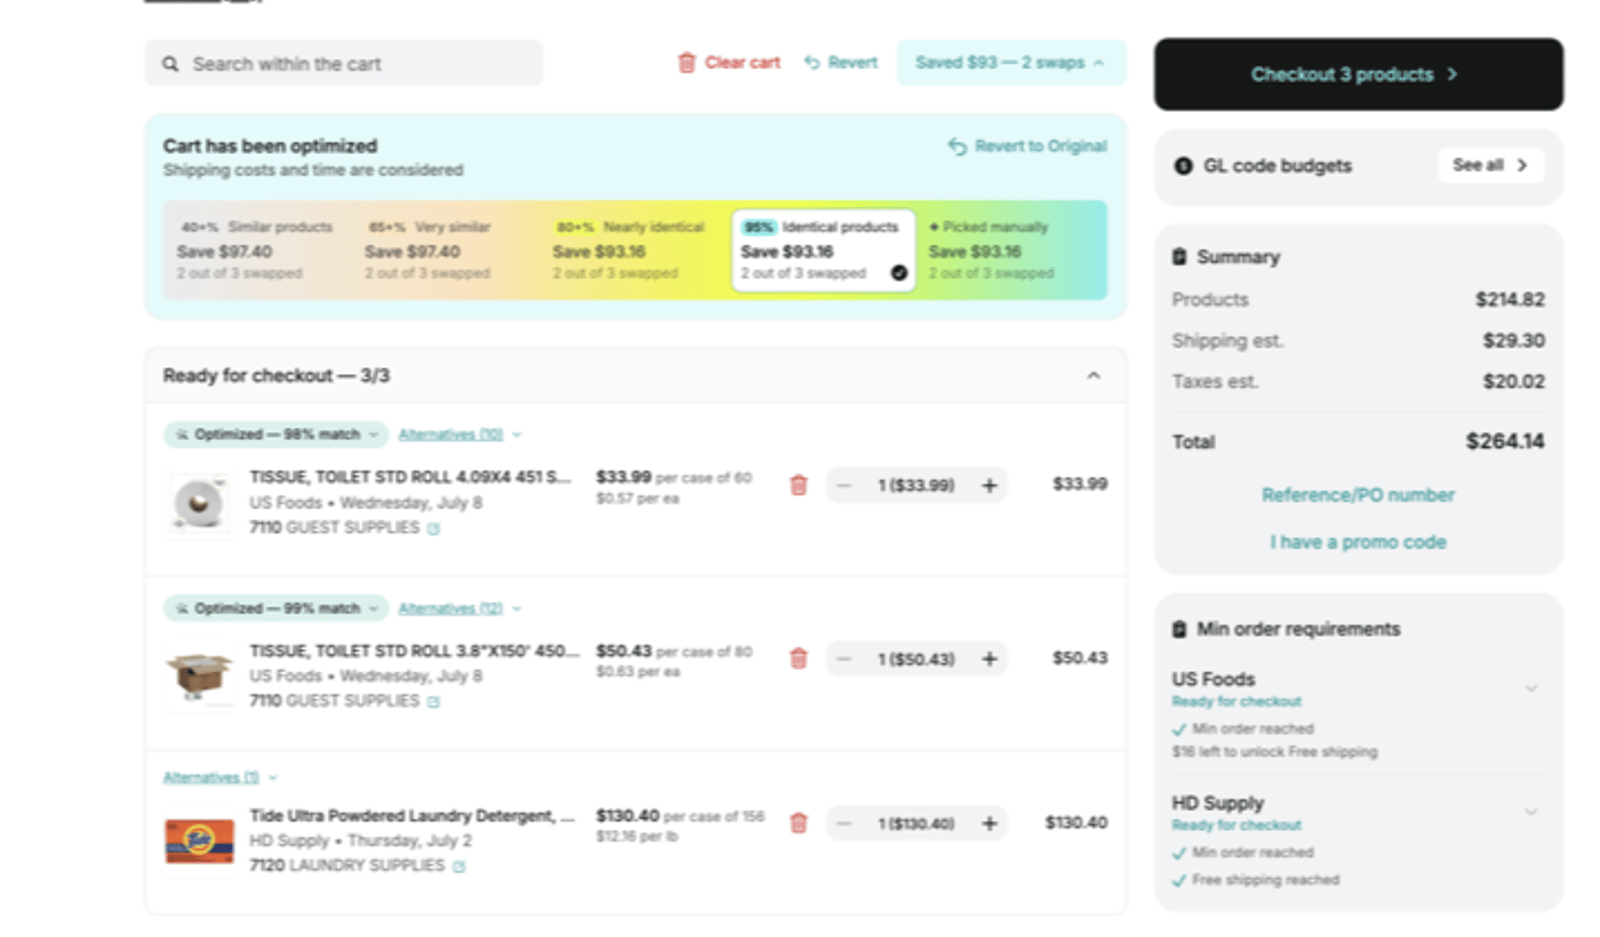The width and height of the screenshot is (1600, 937).
Task: Select the 95% Identical products option
Action: (823, 250)
